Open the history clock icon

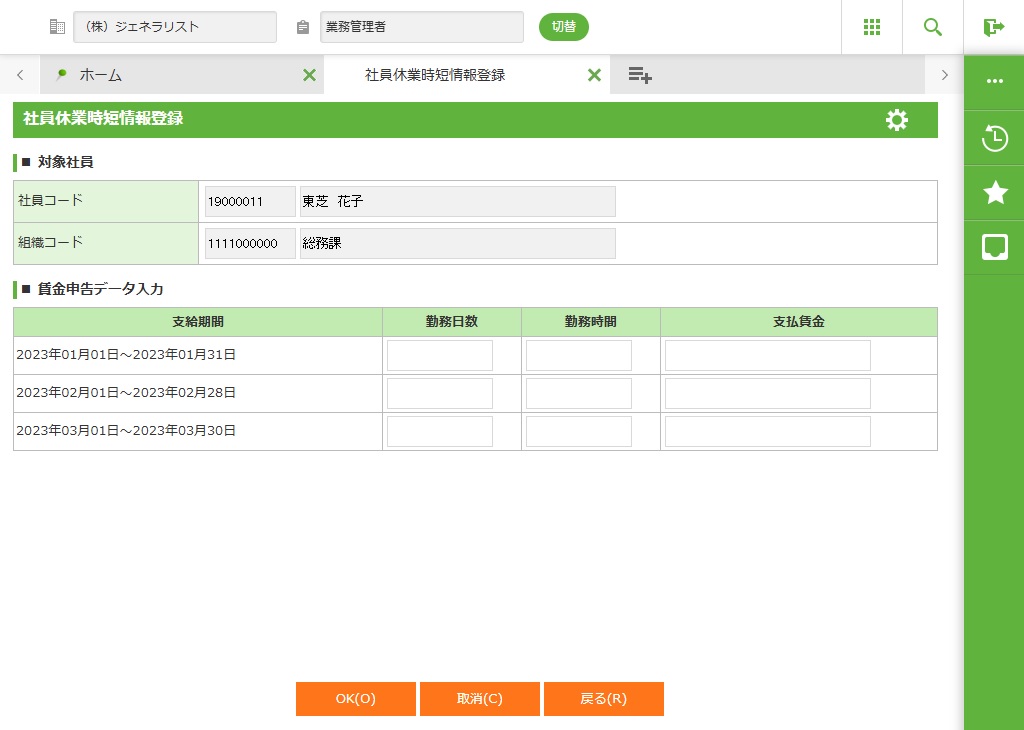[x=994, y=138]
